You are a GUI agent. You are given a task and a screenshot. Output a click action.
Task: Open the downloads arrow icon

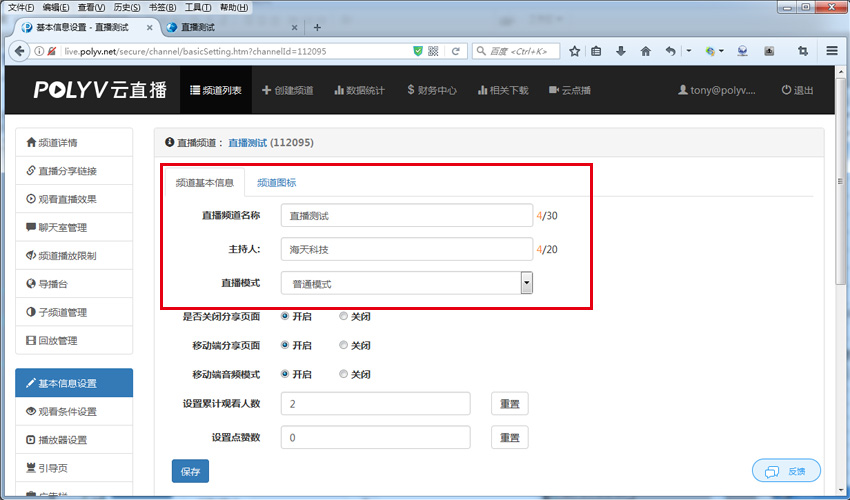coord(621,50)
